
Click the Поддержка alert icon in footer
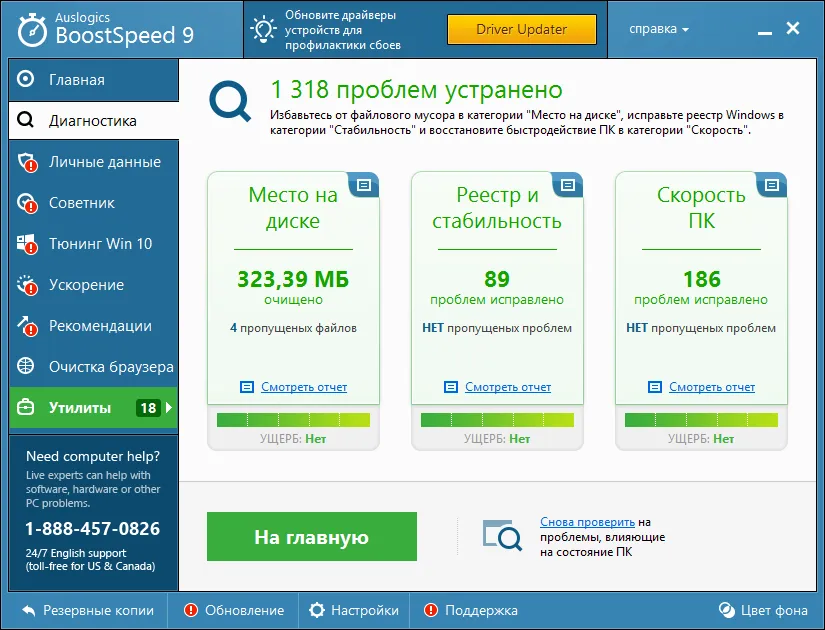click(431, 610)
